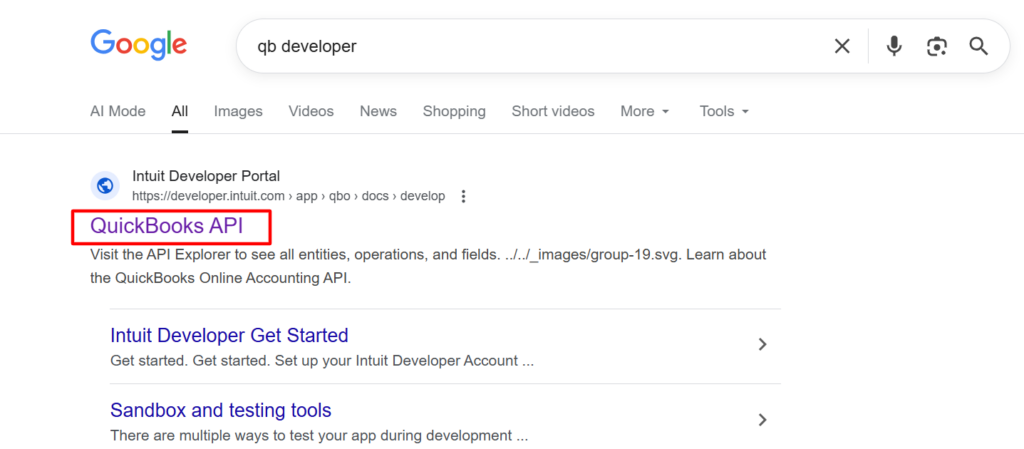Screen dimensions: 1024x449
Task: Expand the More search filters dropdown
Action: 644,111
